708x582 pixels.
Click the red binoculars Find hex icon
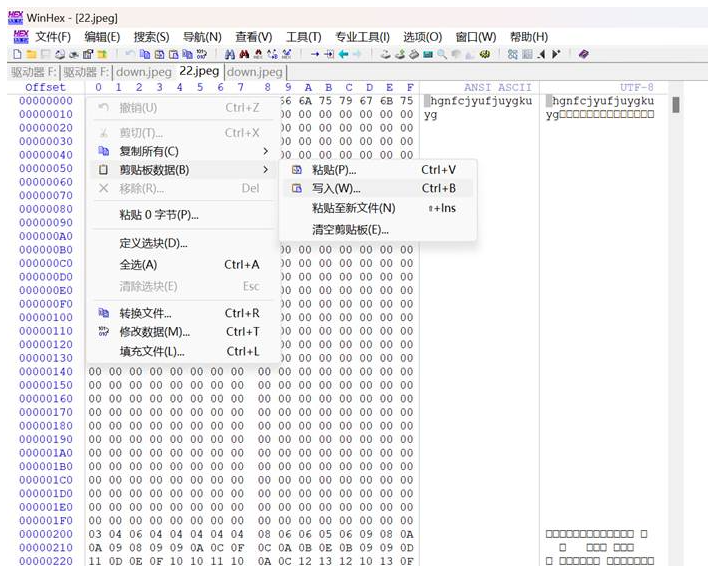(x=244, y=54)
